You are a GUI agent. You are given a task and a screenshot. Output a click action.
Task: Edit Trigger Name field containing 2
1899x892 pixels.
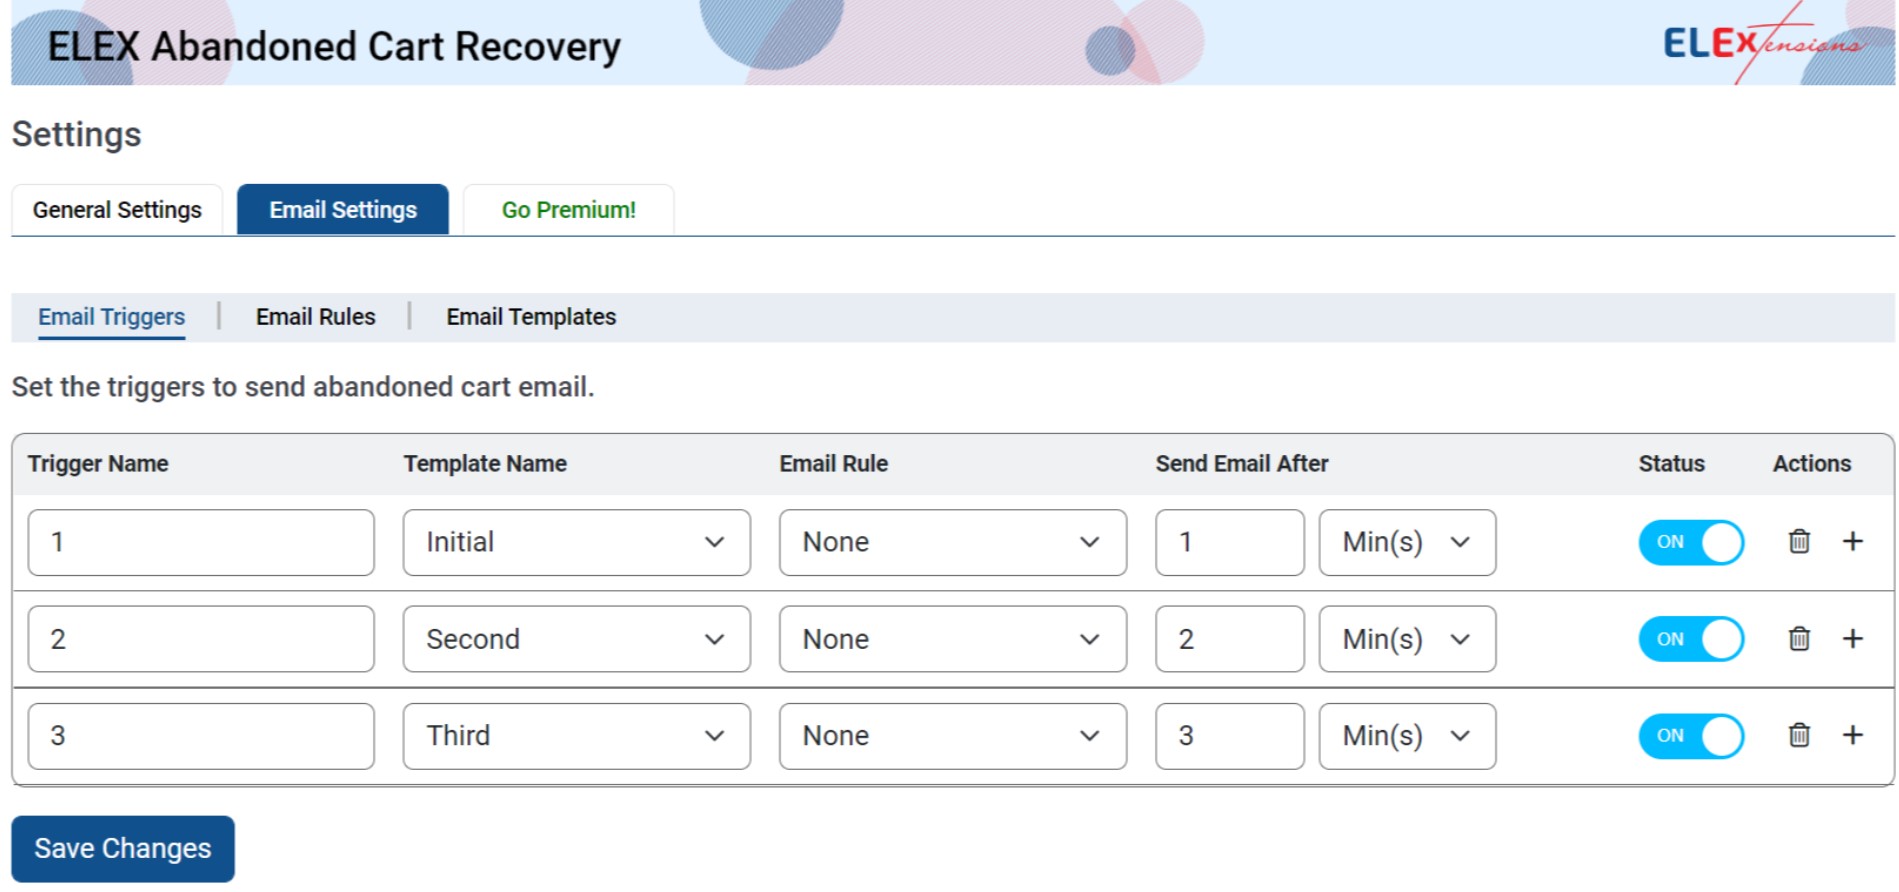tap(201, 639)
